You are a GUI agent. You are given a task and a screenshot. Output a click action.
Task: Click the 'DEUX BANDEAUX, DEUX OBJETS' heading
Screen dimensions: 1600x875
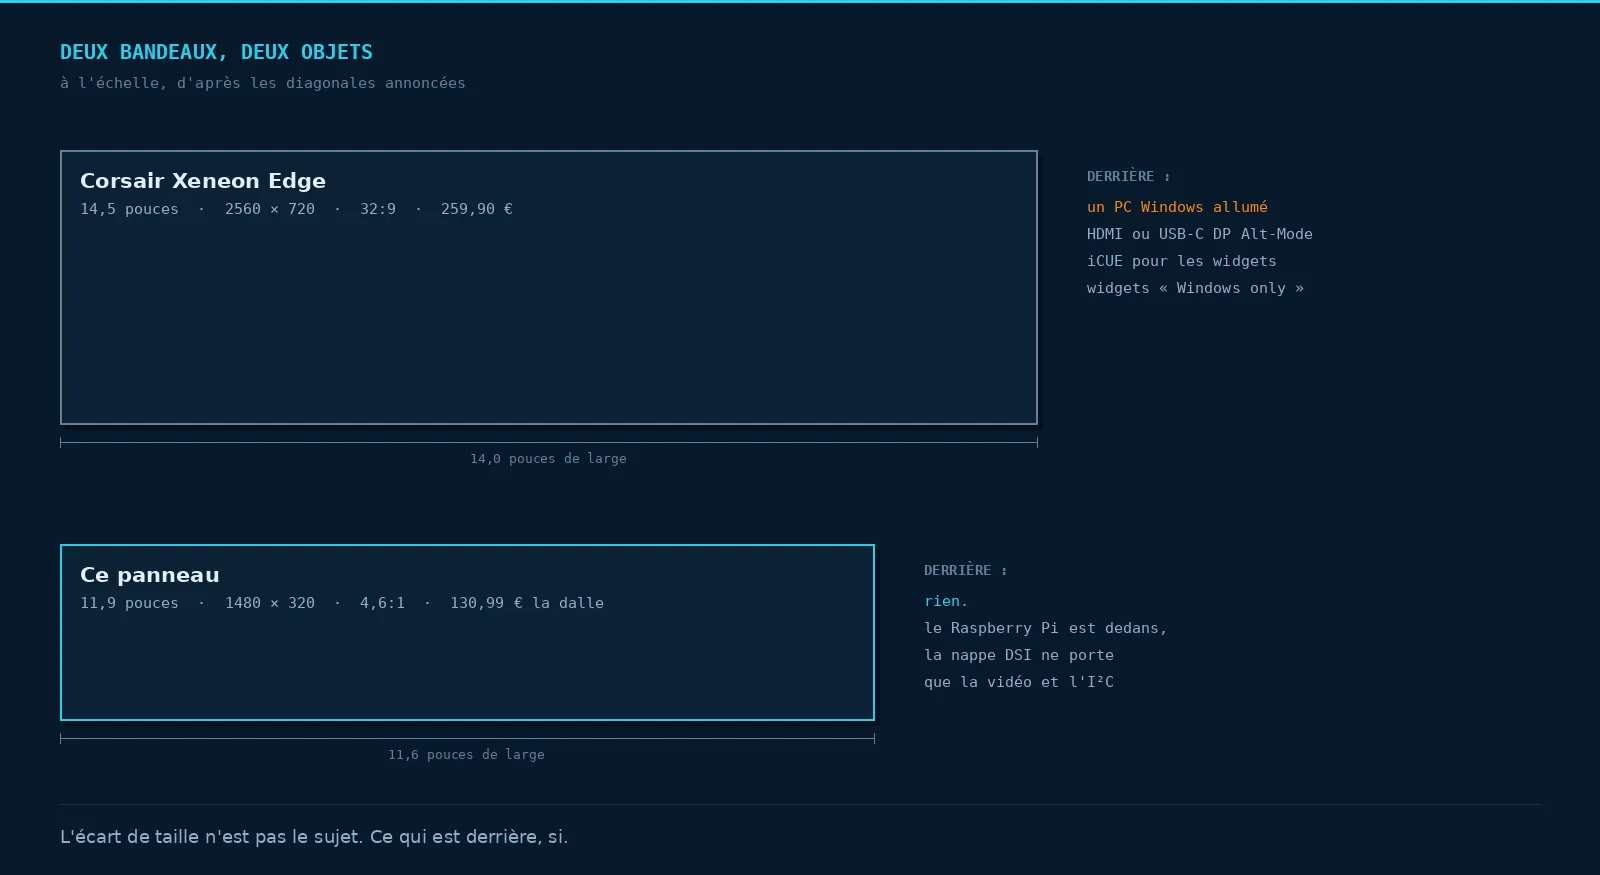[x=216, y=52]
